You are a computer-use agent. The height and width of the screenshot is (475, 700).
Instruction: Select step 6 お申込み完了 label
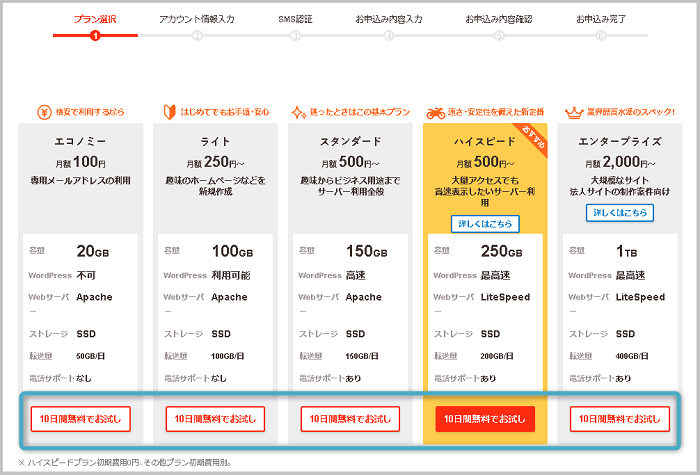point(601,19)
